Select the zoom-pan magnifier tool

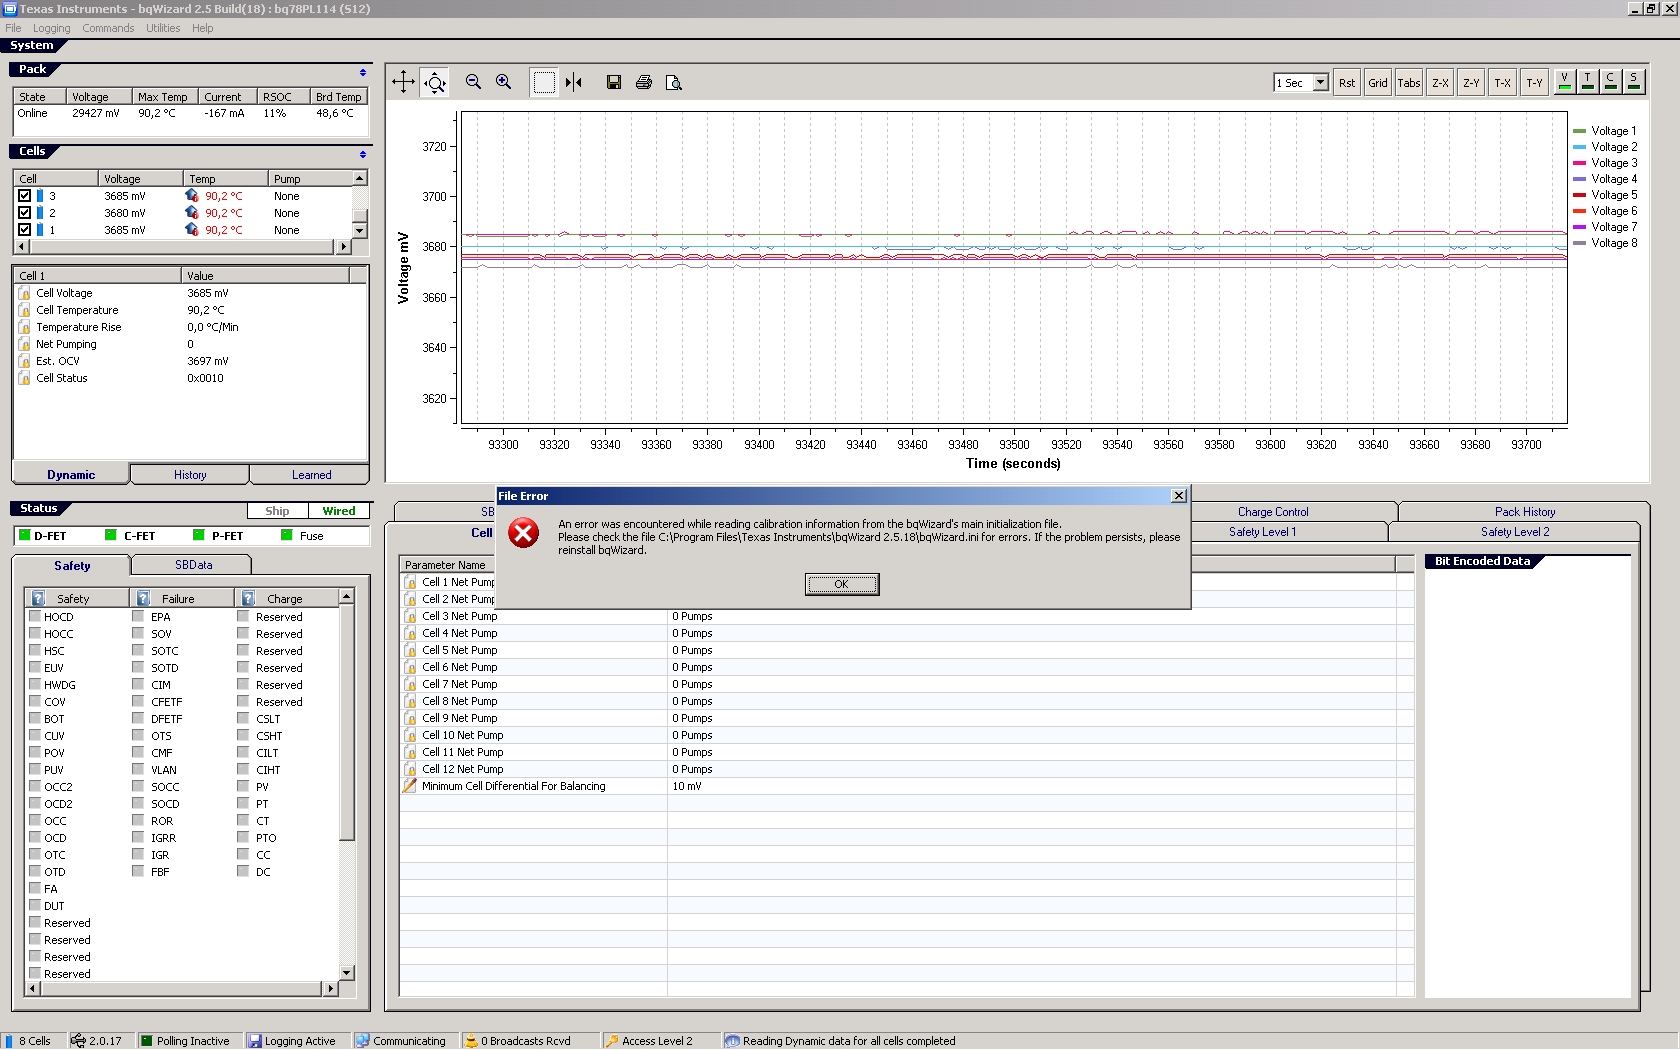coord(435,82)
